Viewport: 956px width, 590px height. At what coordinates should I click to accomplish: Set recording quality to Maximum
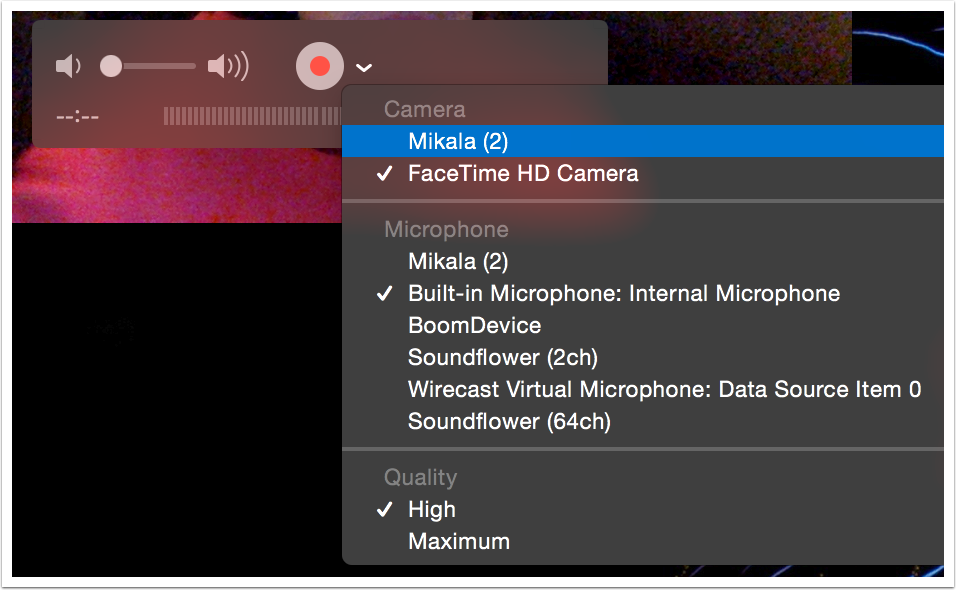click(x=458, y=542)
